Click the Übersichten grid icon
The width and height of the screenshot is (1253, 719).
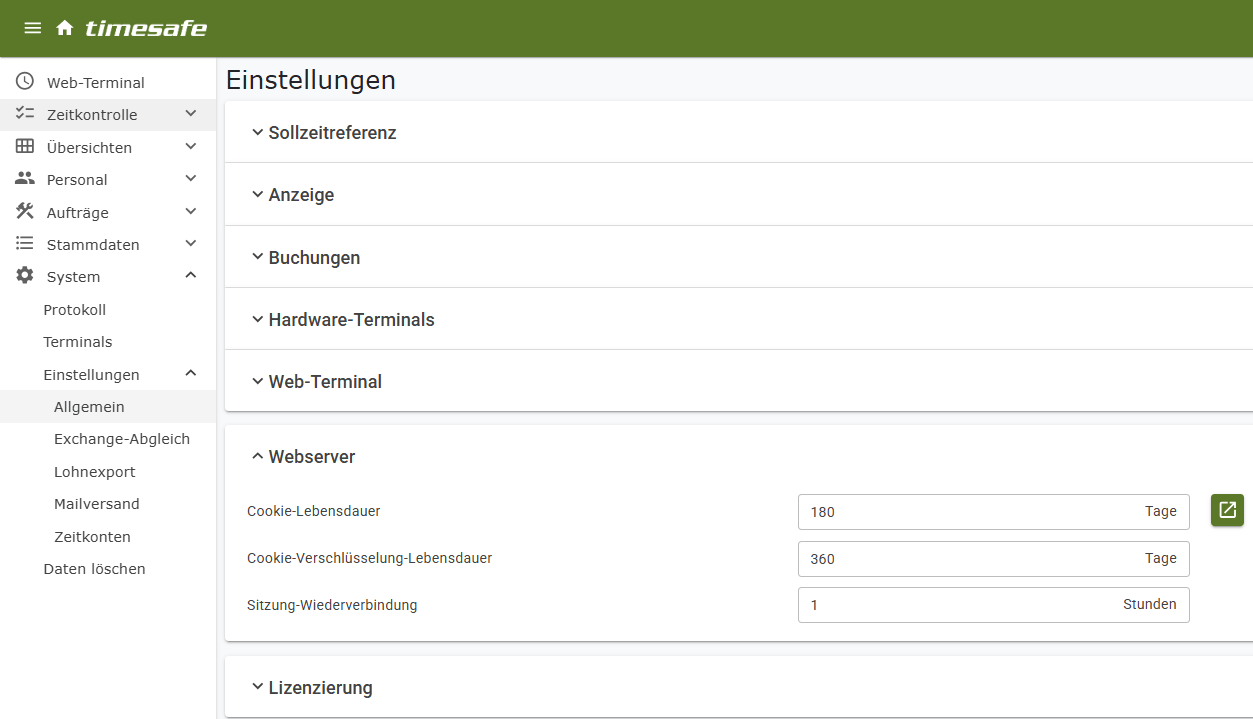[x=25, y=147]
